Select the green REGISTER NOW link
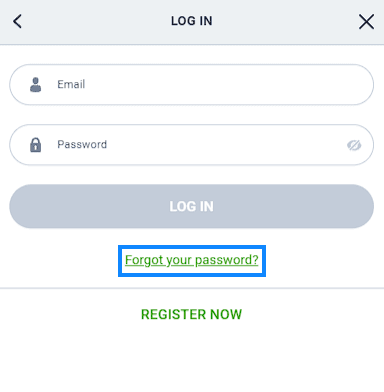The image size is (384, 392). pyautogui.click(x=192, y=314)
